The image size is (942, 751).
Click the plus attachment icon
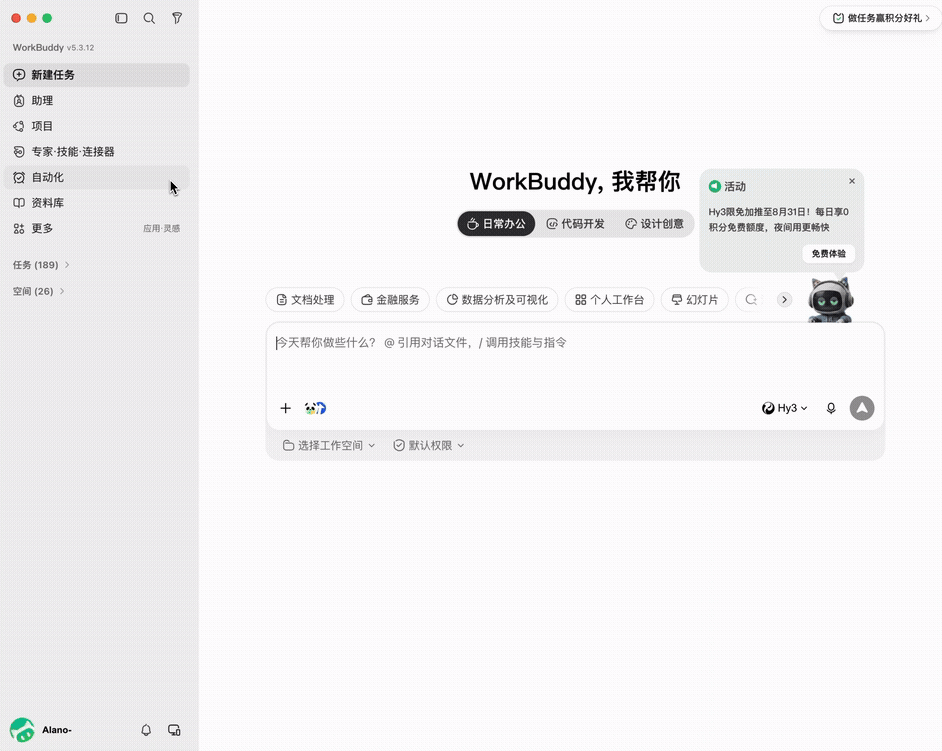pyautogui.click(x=285, y=409)
